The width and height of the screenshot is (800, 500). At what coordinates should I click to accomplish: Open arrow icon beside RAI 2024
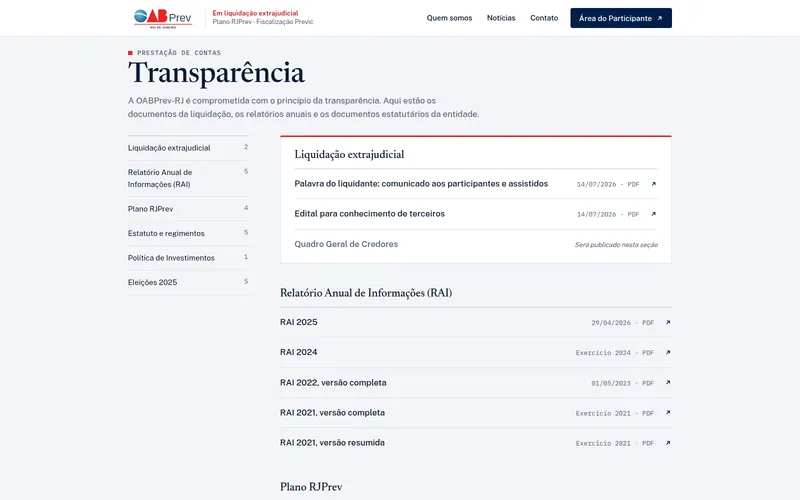668,353
